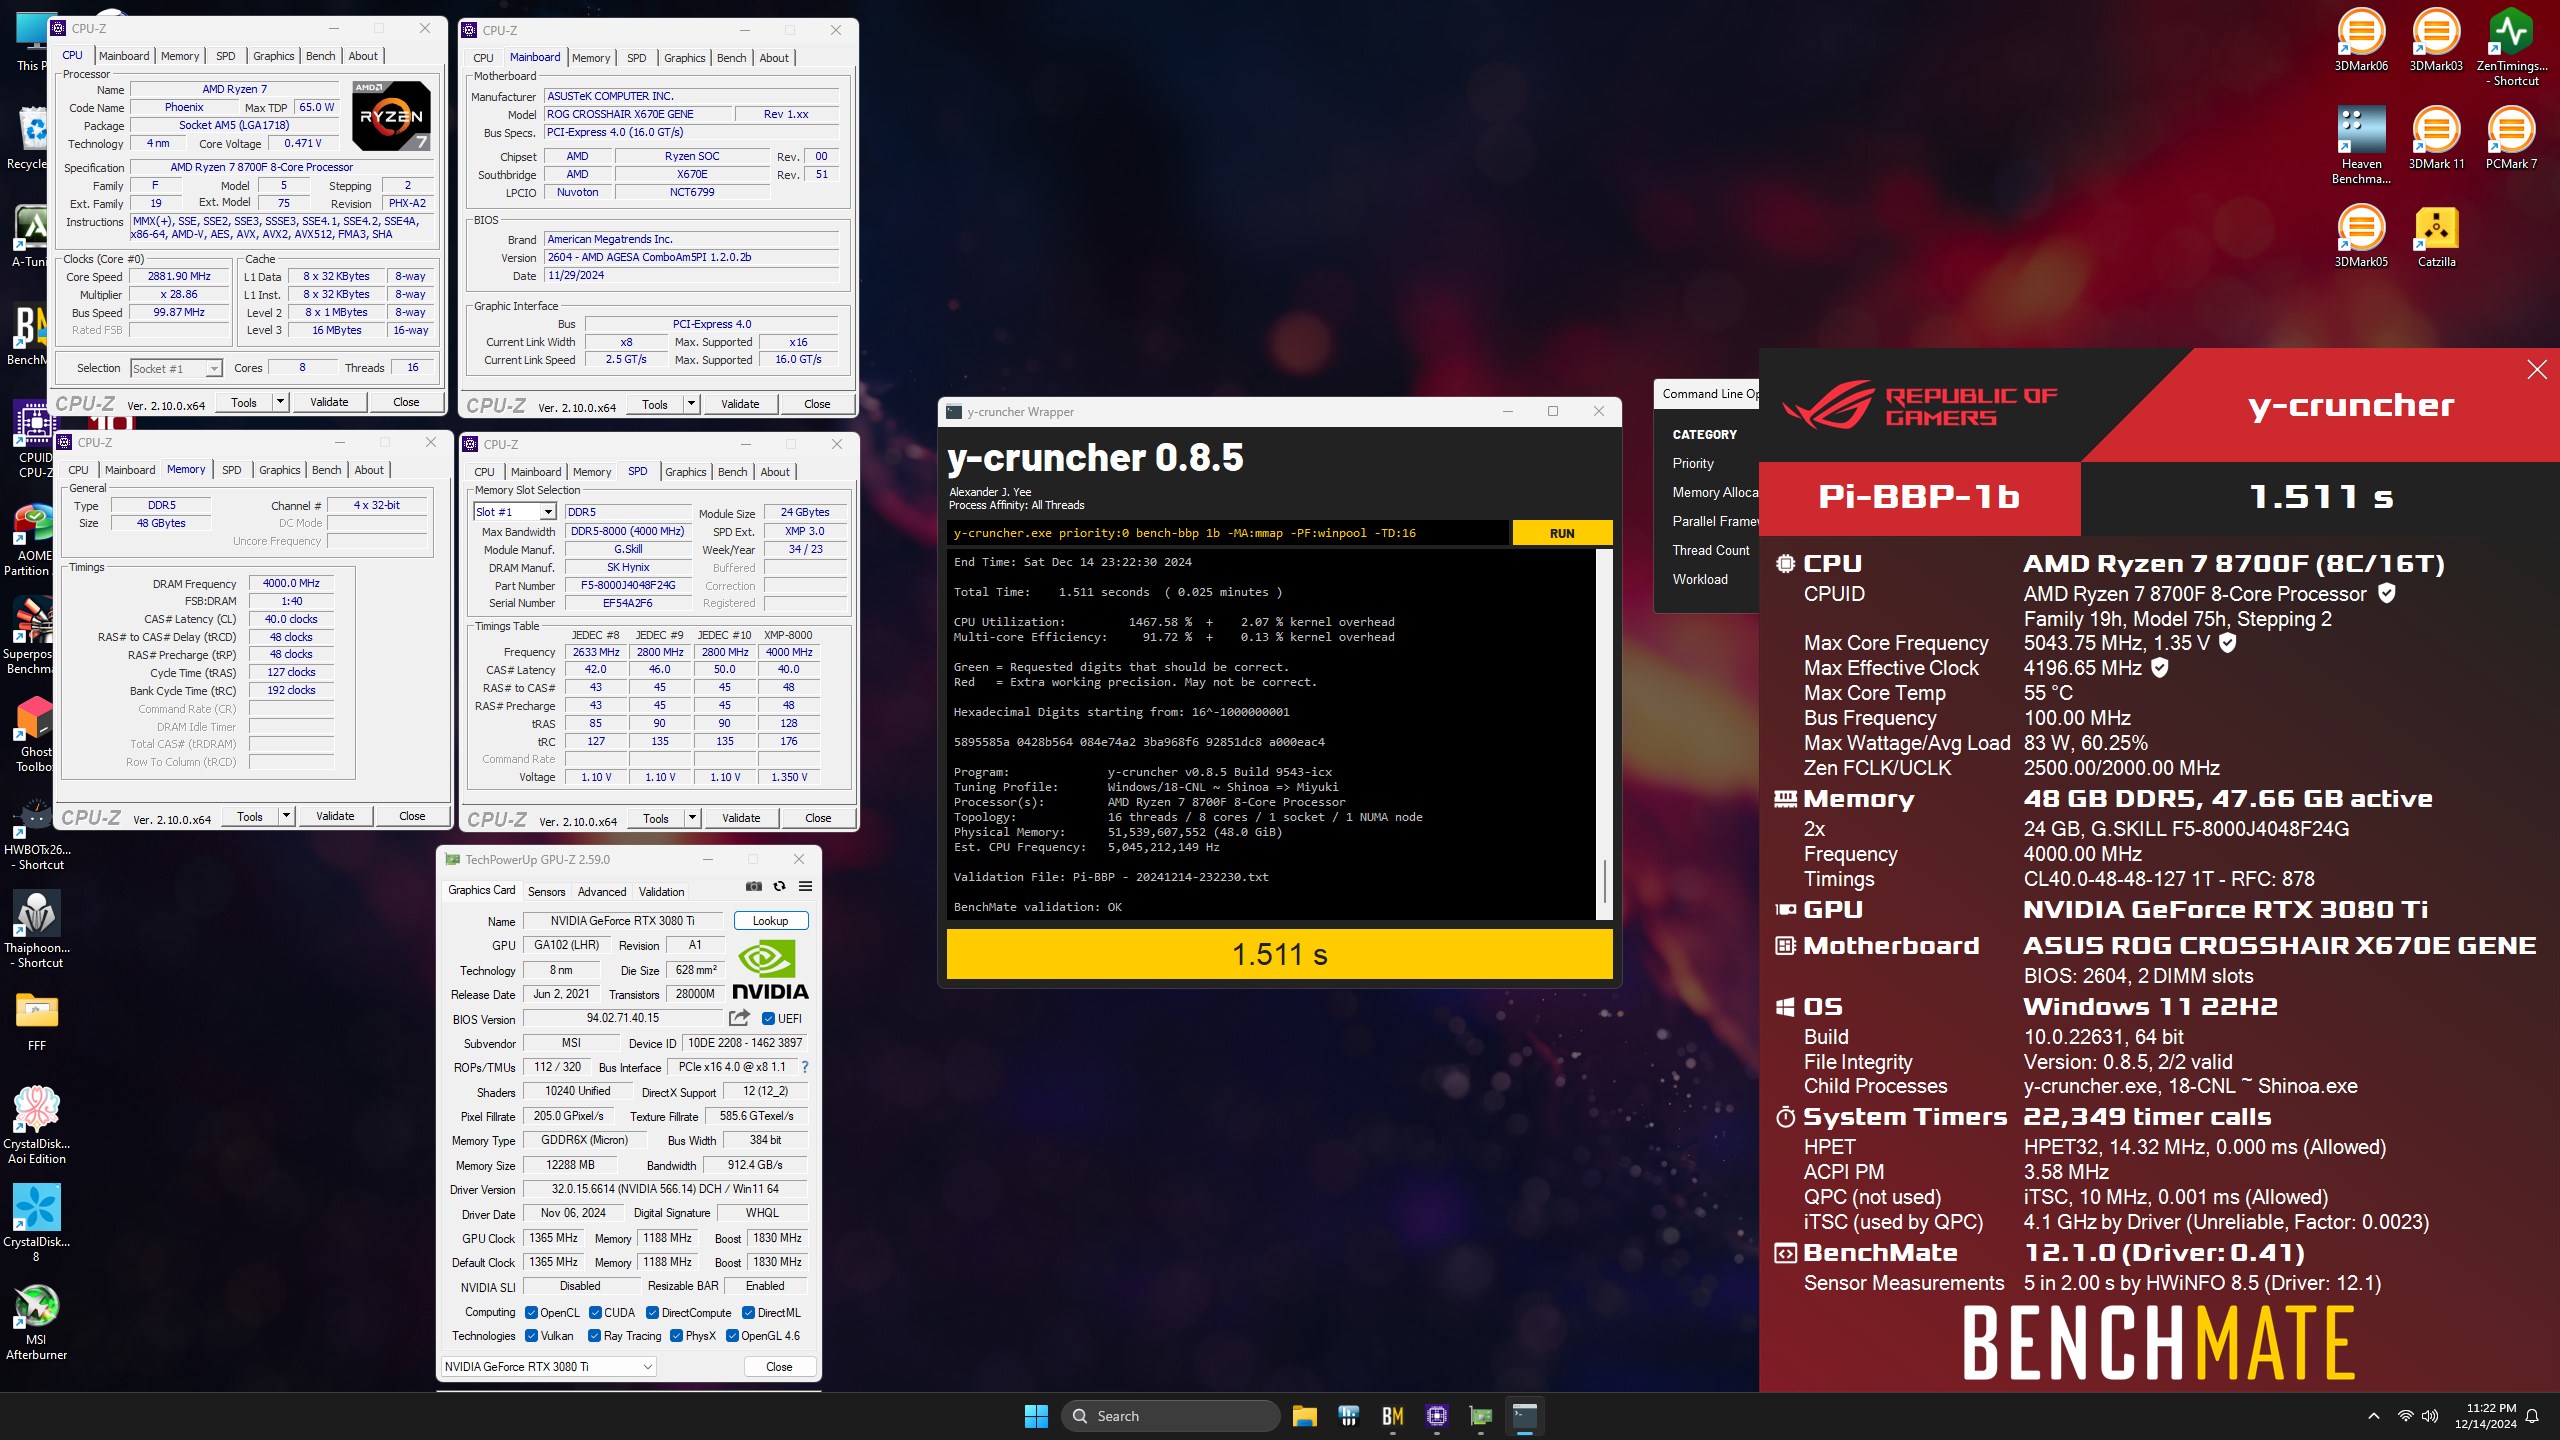Open GPU-Z taskbar icon

(x=1481, y=1416)
